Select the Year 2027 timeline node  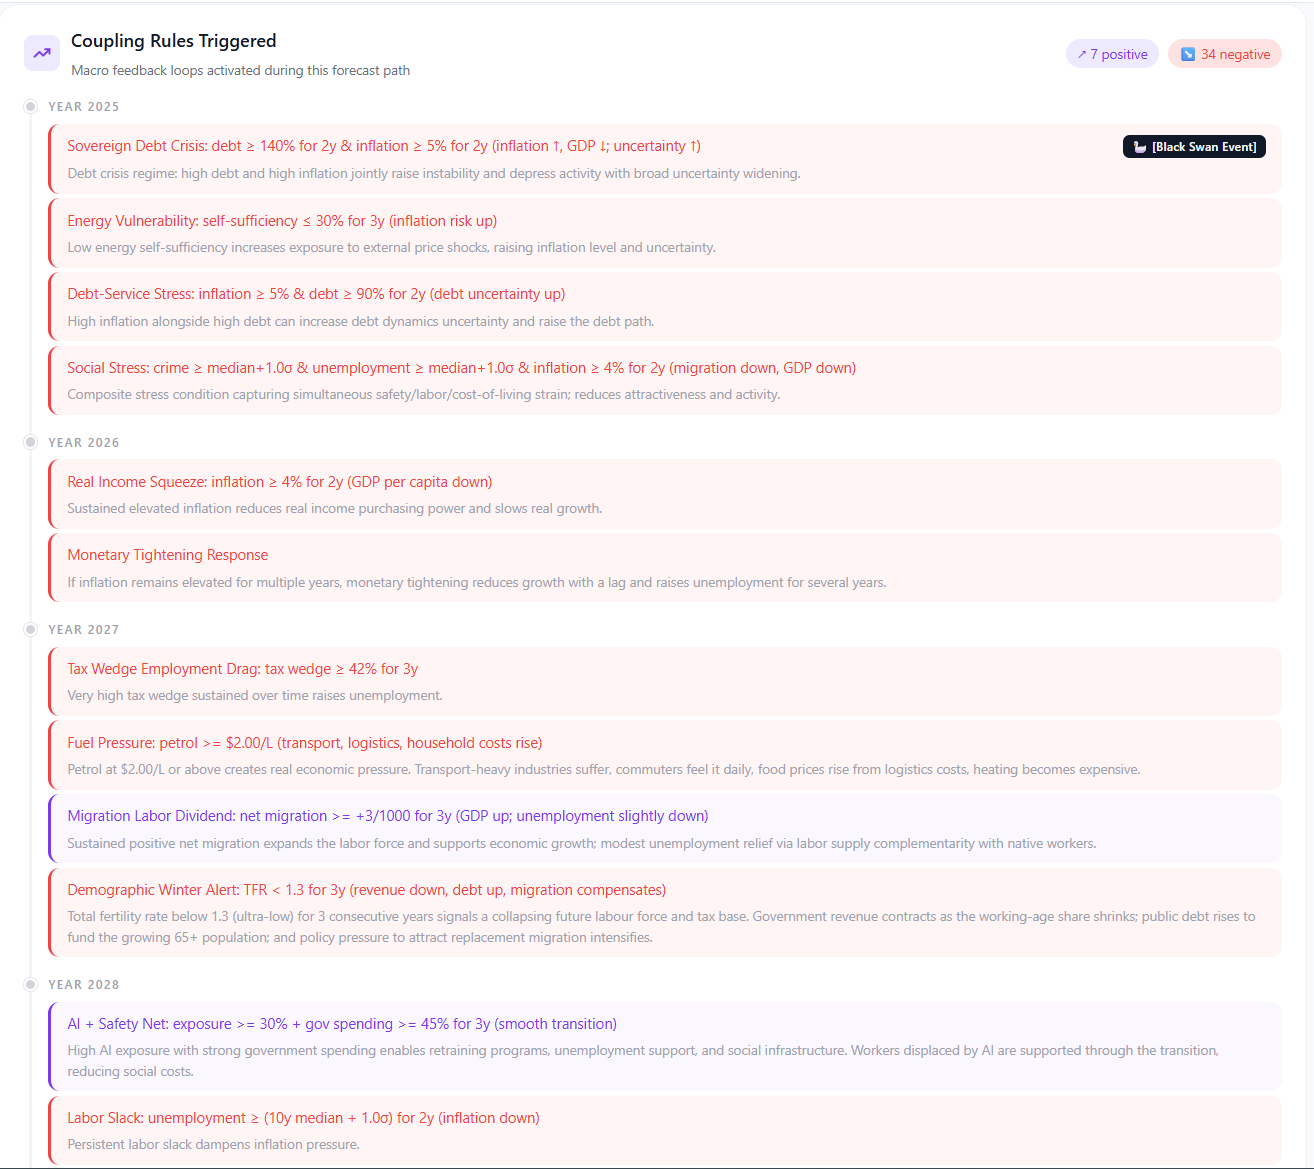click(30, 629)
